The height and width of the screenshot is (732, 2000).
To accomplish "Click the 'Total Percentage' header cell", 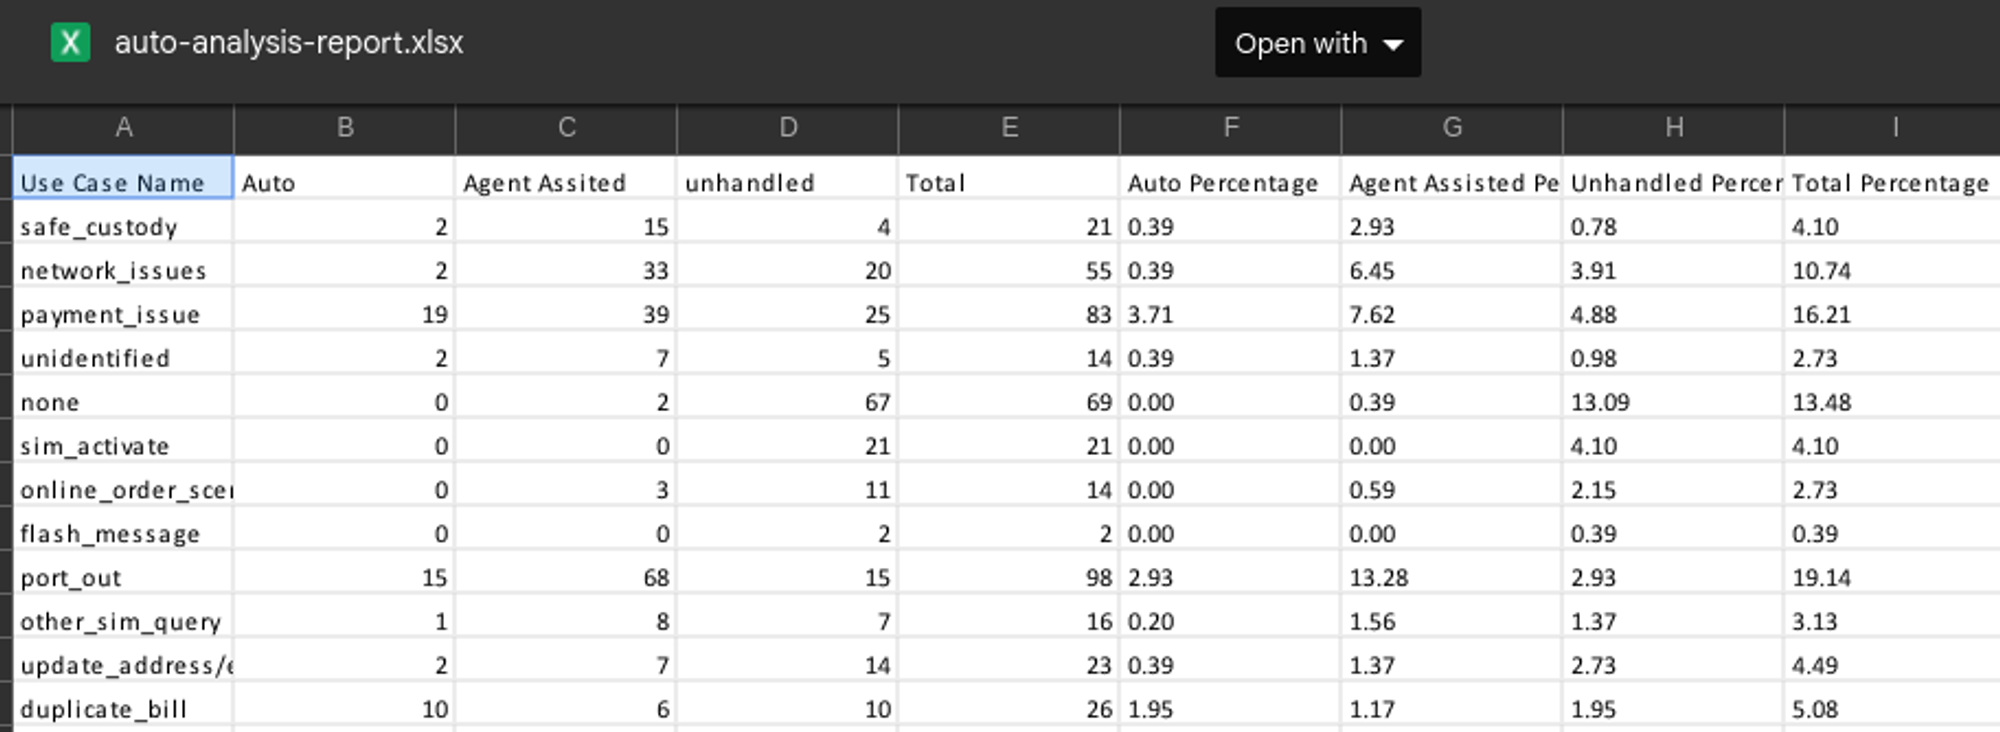I will [x=1890, y=183].
